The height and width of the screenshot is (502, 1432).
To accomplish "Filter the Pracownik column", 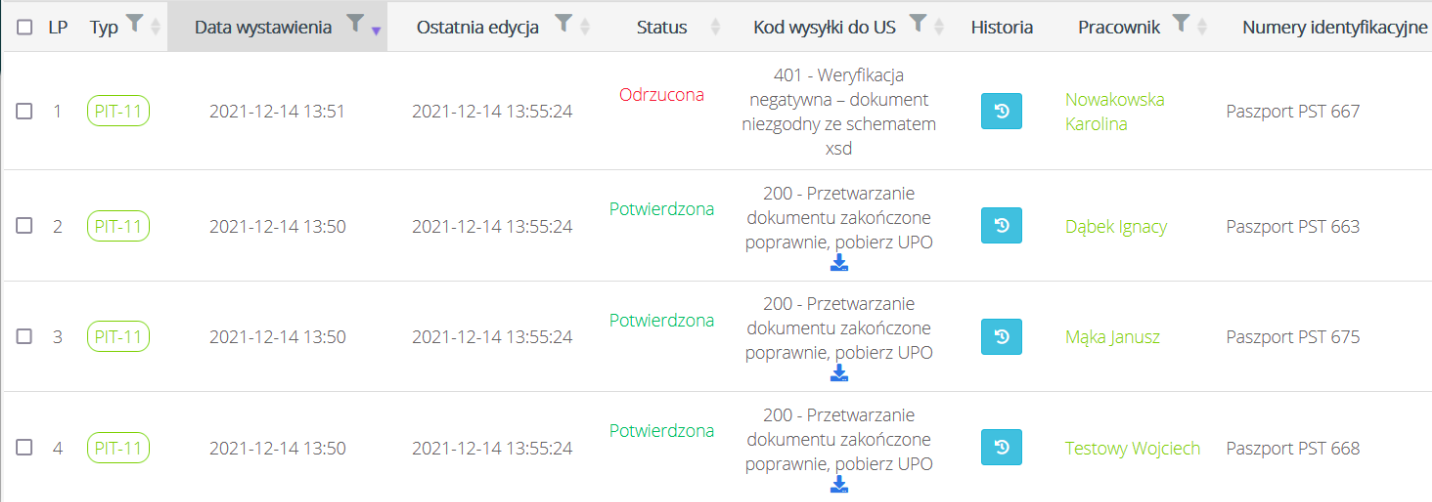I will 1180,24.
